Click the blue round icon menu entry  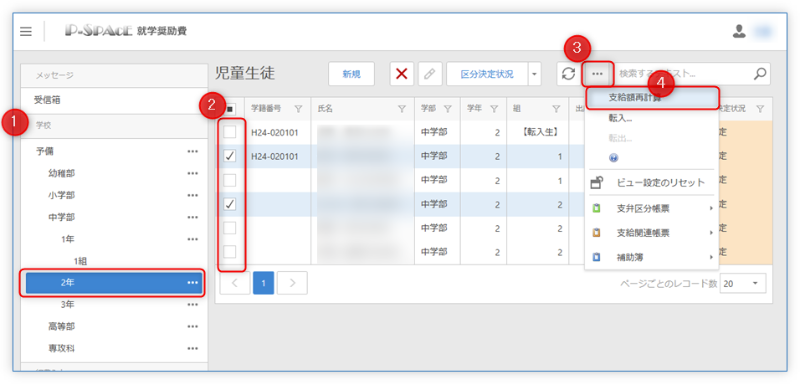tap(613, 158)
